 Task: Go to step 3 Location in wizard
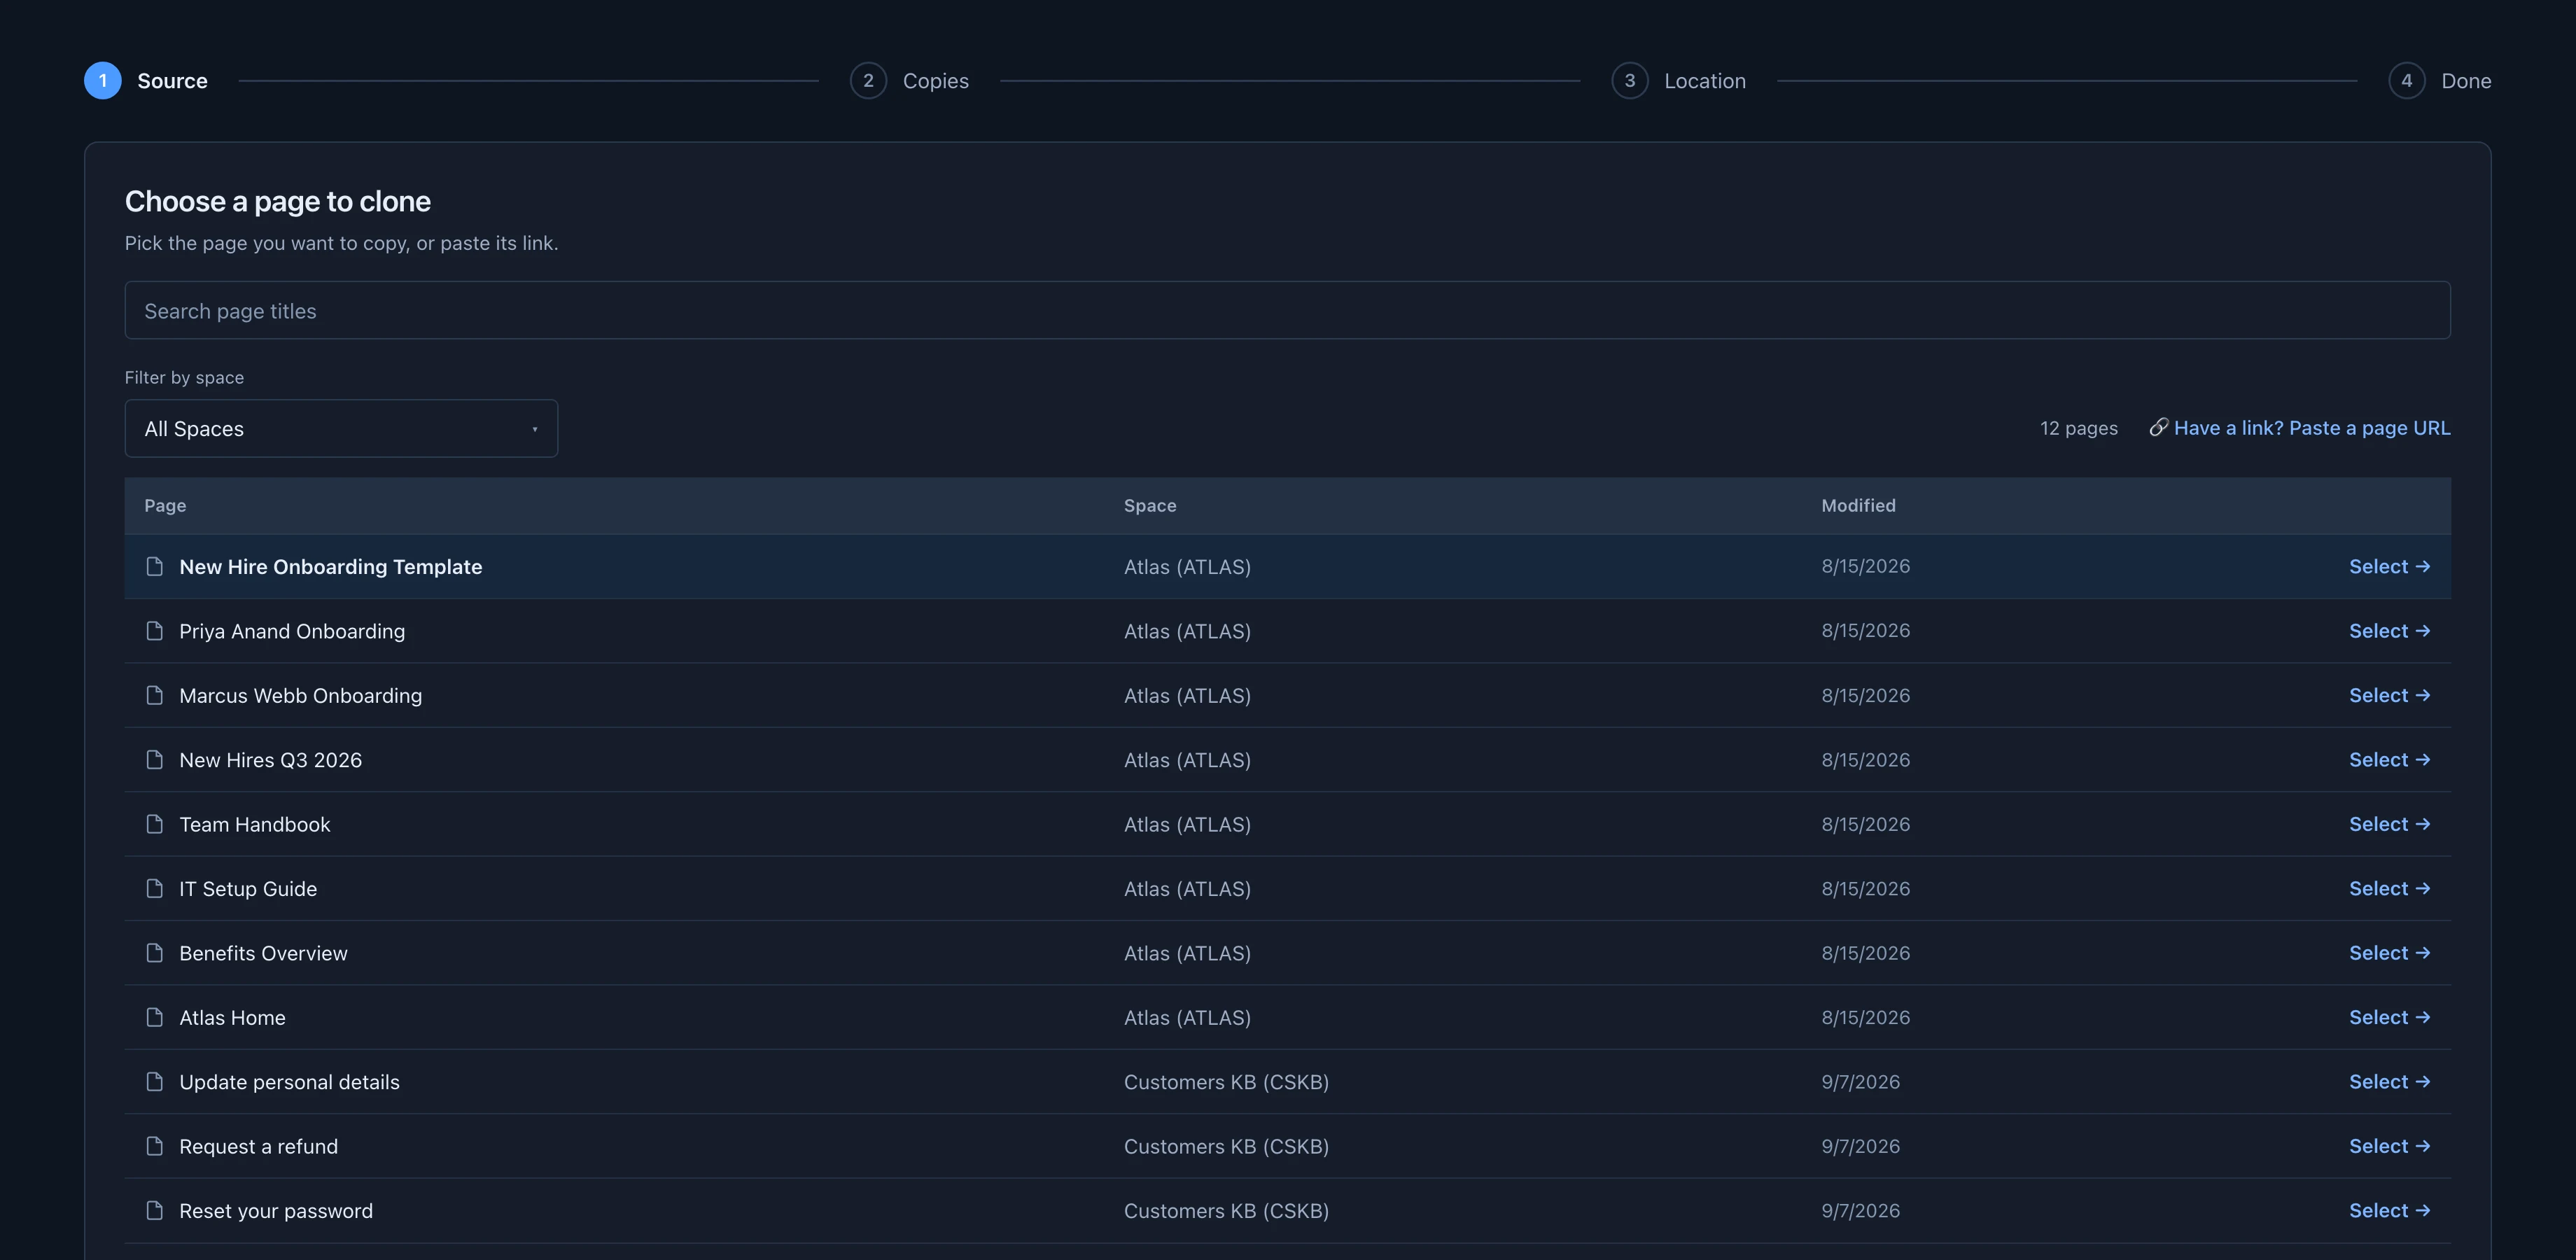coord(1679,81)
